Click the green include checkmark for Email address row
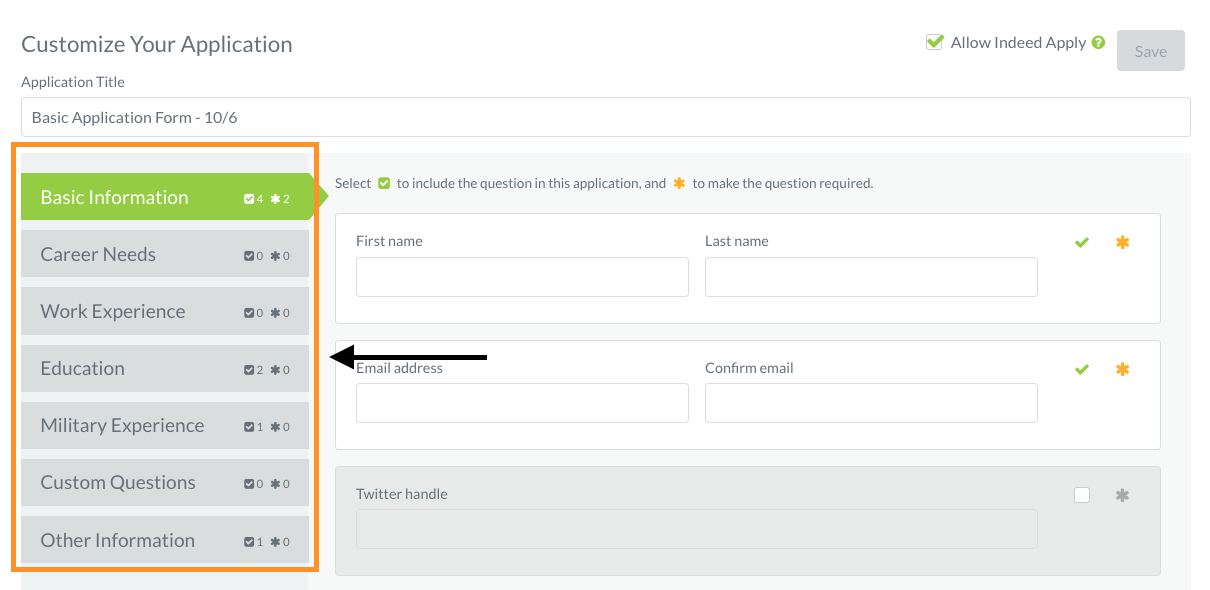 pos(1081,369)
